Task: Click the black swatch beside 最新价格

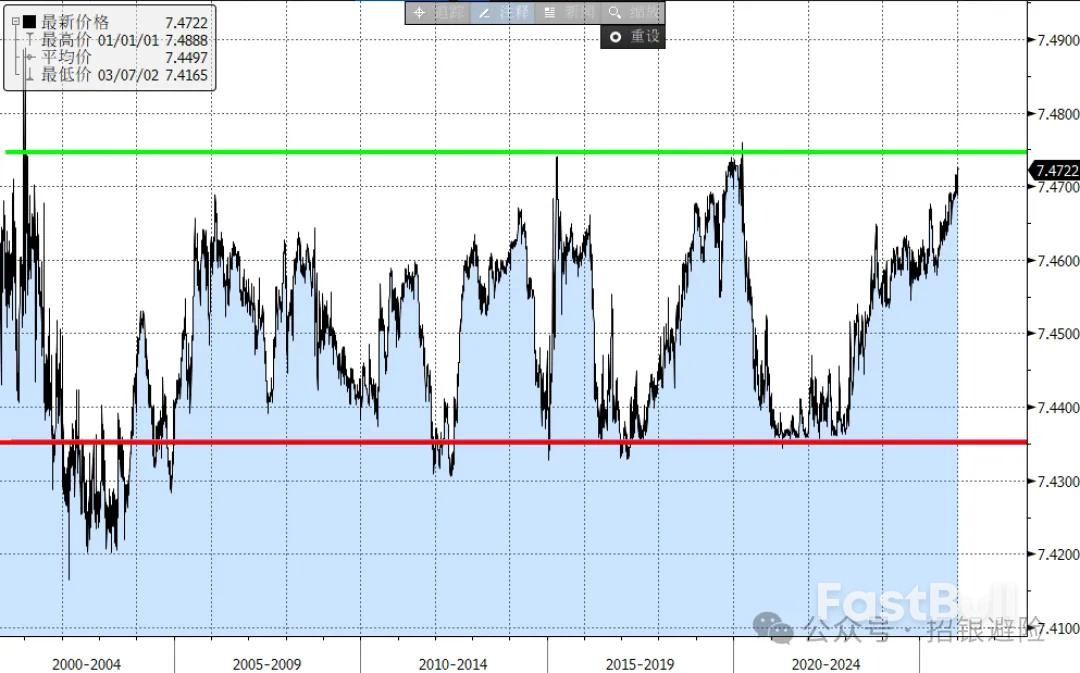Action: pyautogui.click(x=29, y=21)
